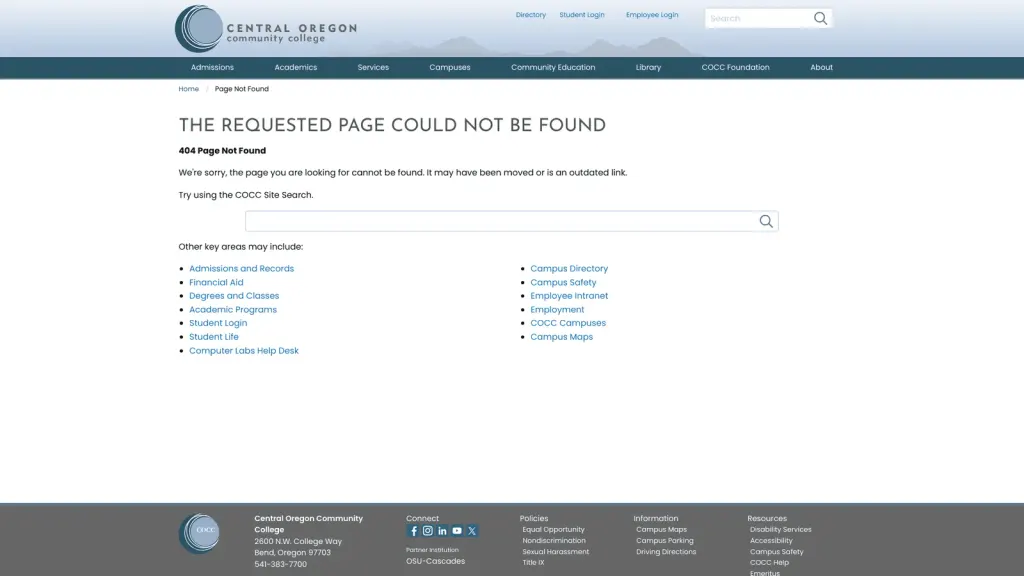Open COCC Help footer link
The height and width of the screenshot is (576, 1024).
pyautogui.click(x=769, y=562)
